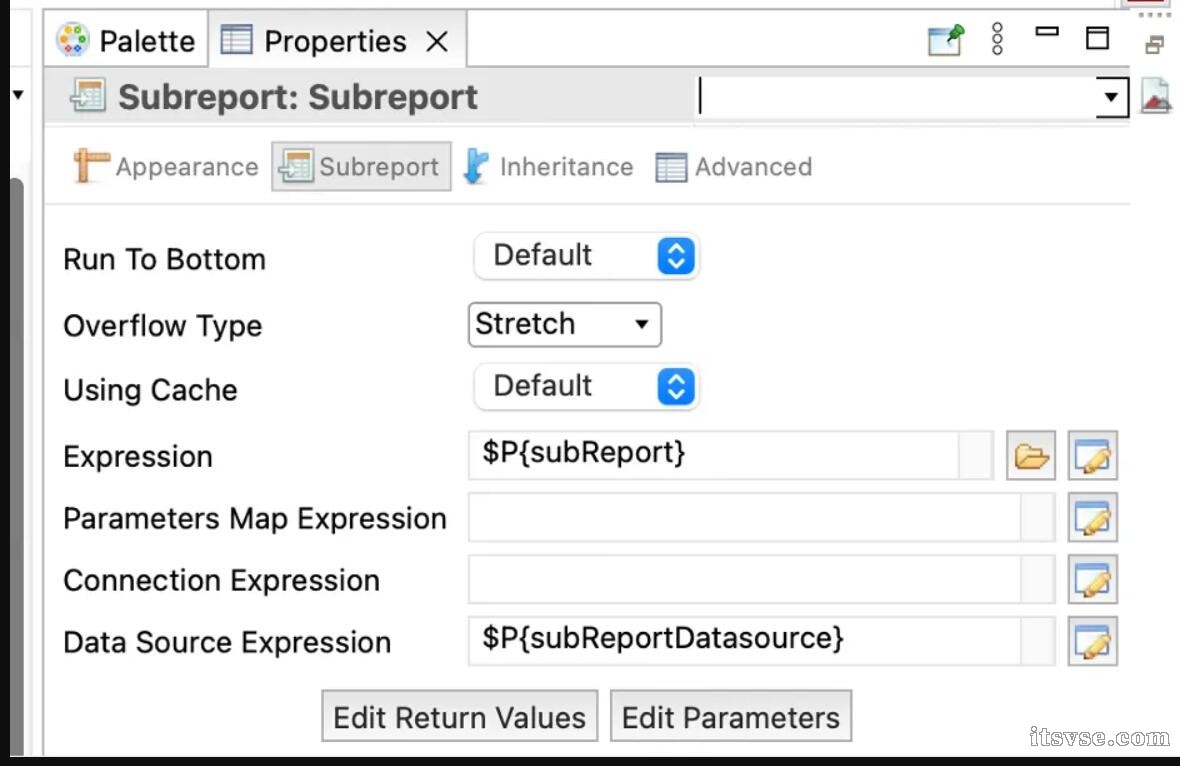Screen dimensions: 1180x766
Task: Switch to the Palette tab
Action: (x=126, y=41)
